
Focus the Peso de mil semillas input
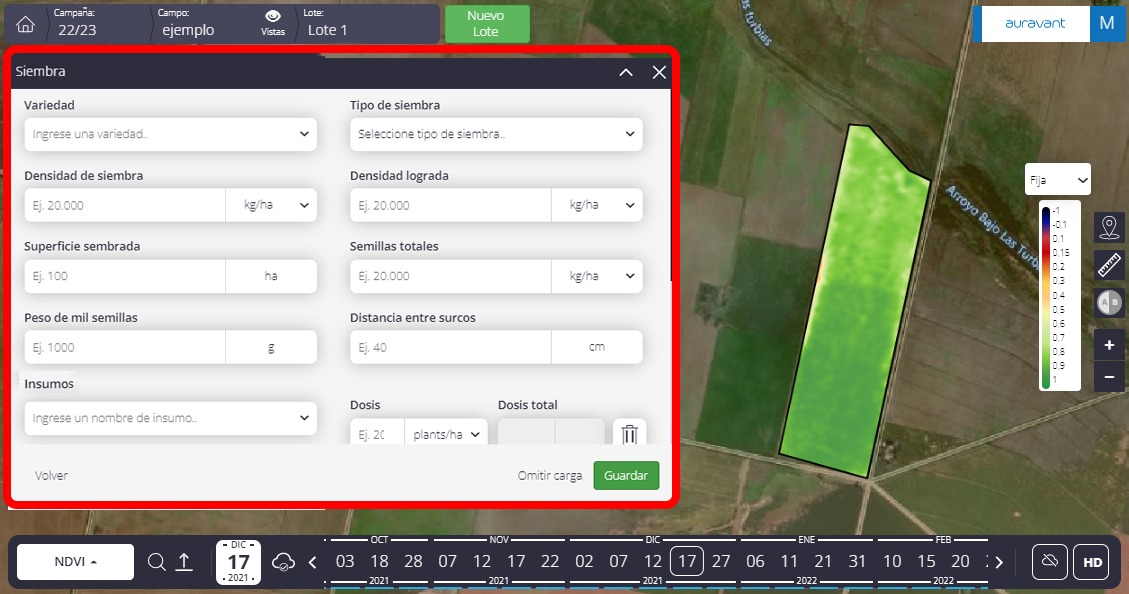(125, 347)
